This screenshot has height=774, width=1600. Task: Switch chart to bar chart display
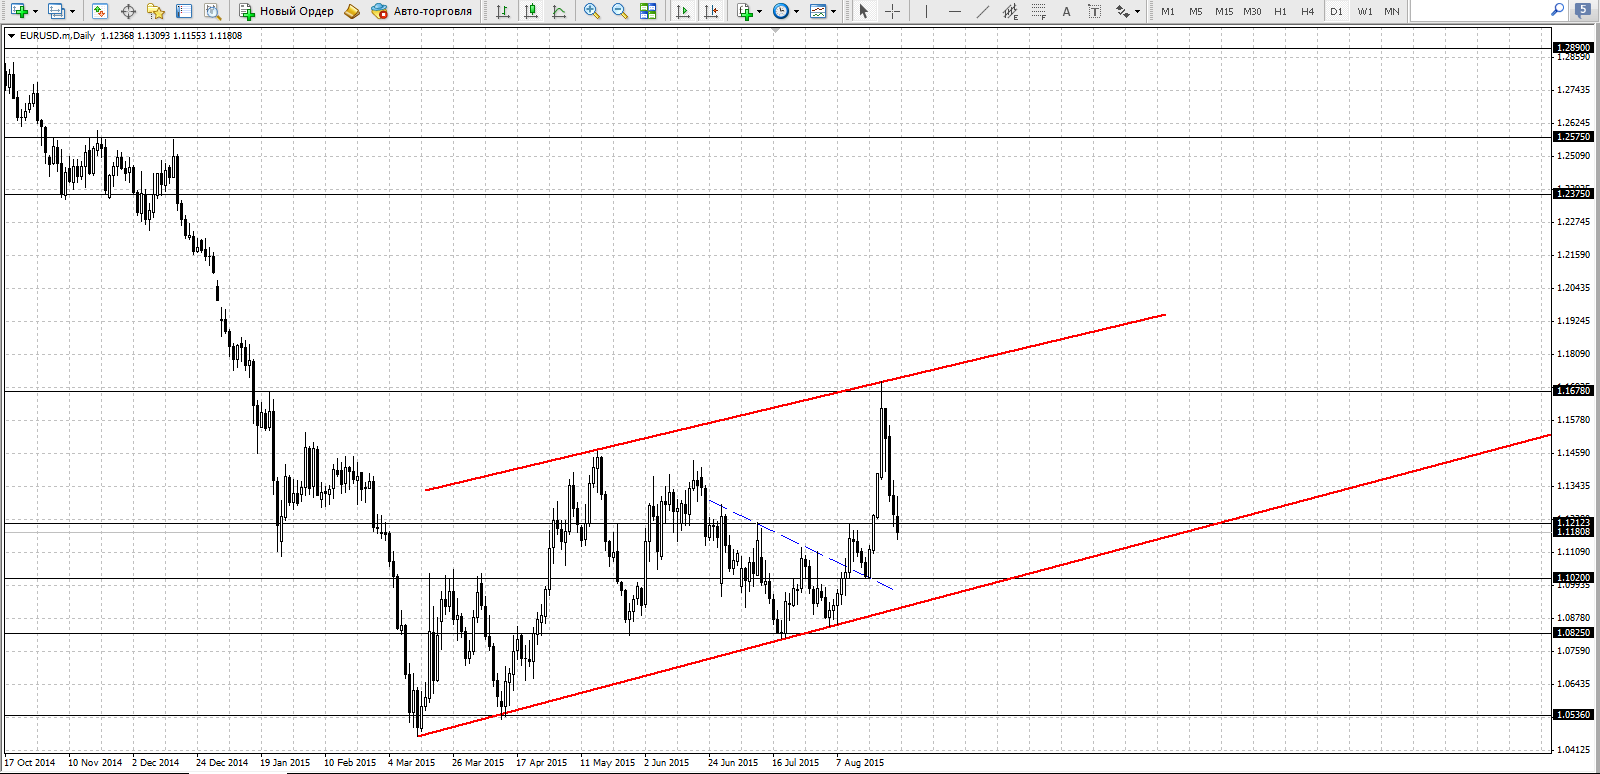[x=503, y=11]
